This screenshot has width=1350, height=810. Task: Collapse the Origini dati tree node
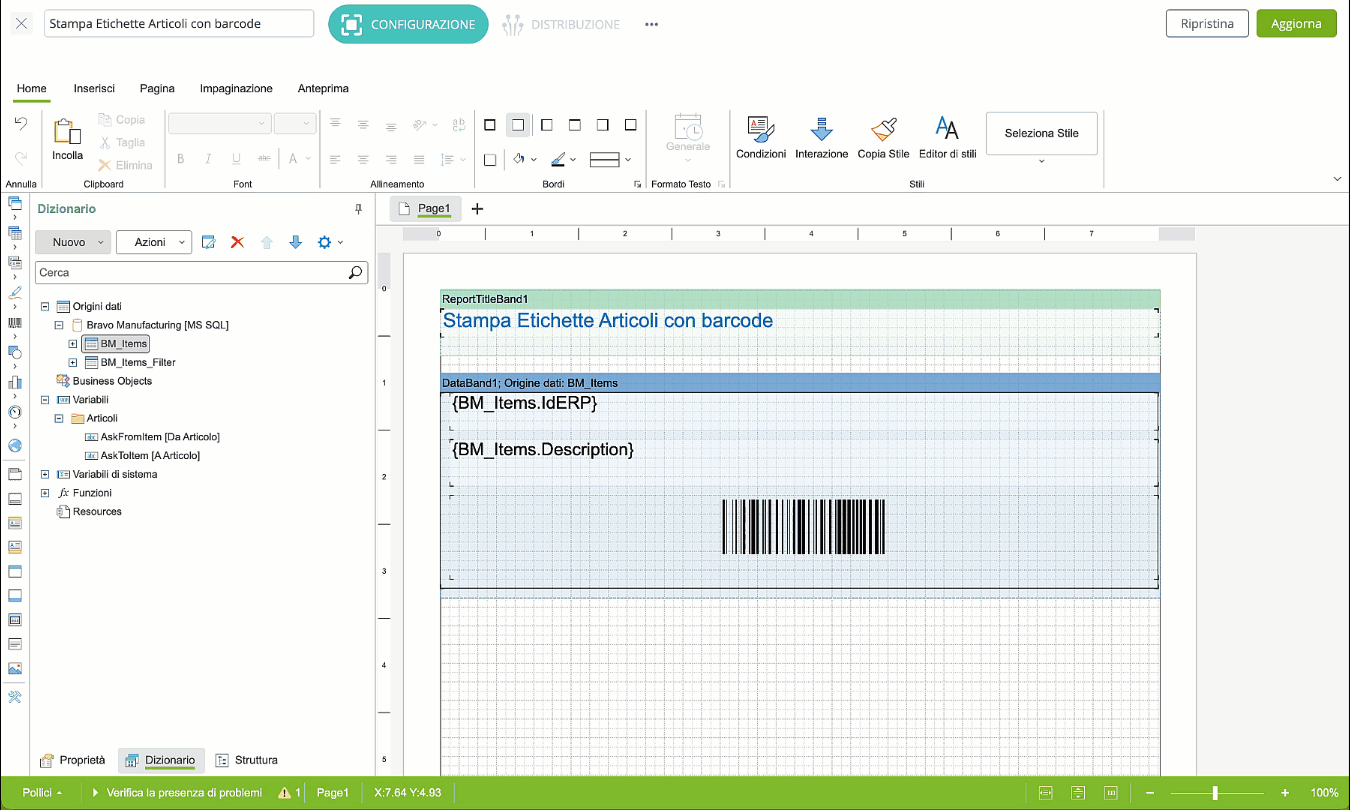click(45, 306)
